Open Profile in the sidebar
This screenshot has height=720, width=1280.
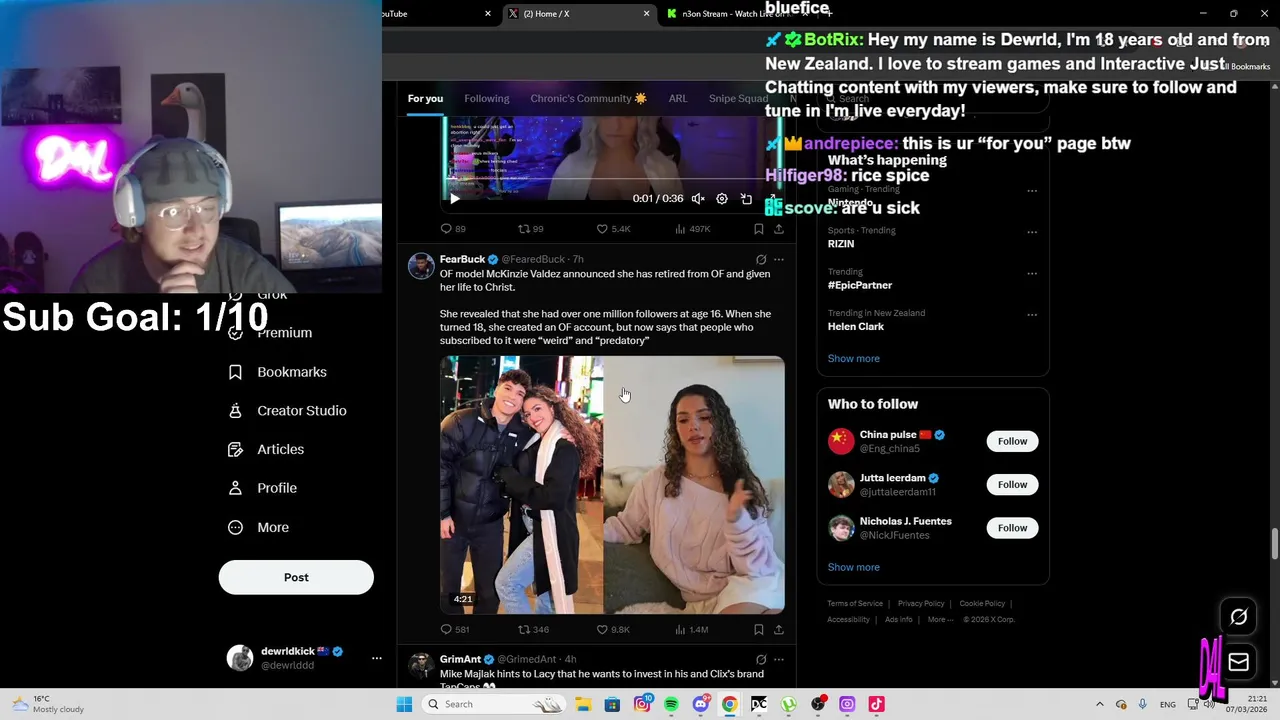[262, 488]
